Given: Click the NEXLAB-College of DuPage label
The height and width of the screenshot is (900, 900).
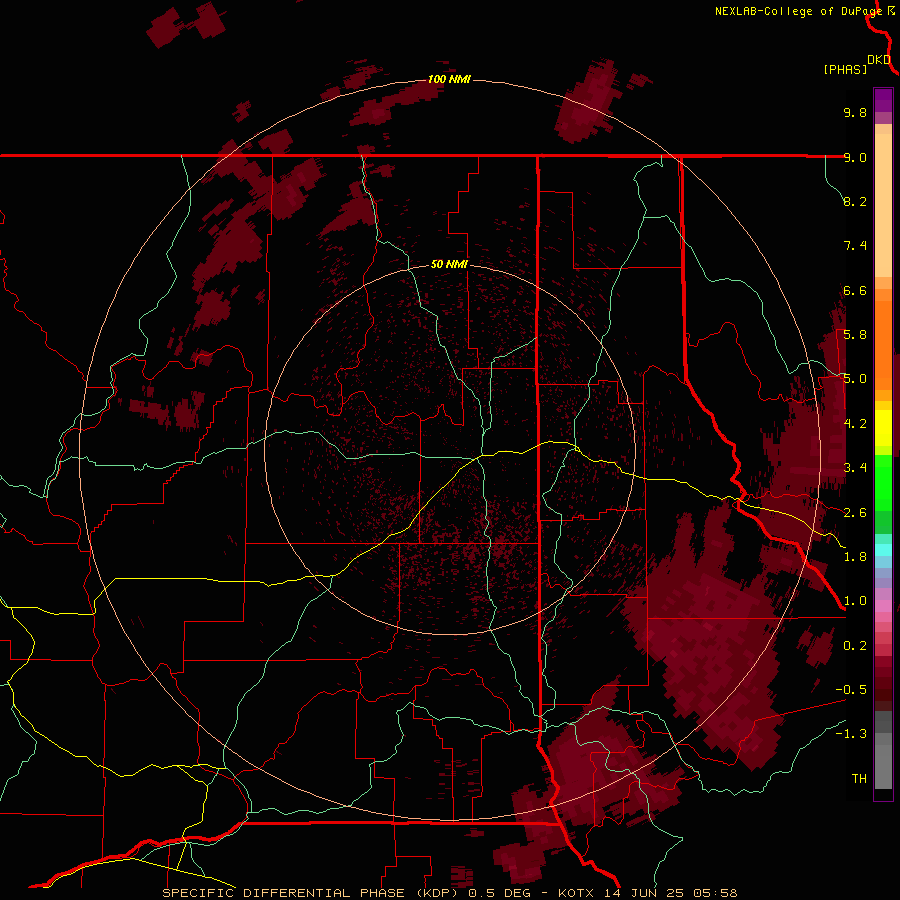Looking at the screenshot, I should (798, 11).
